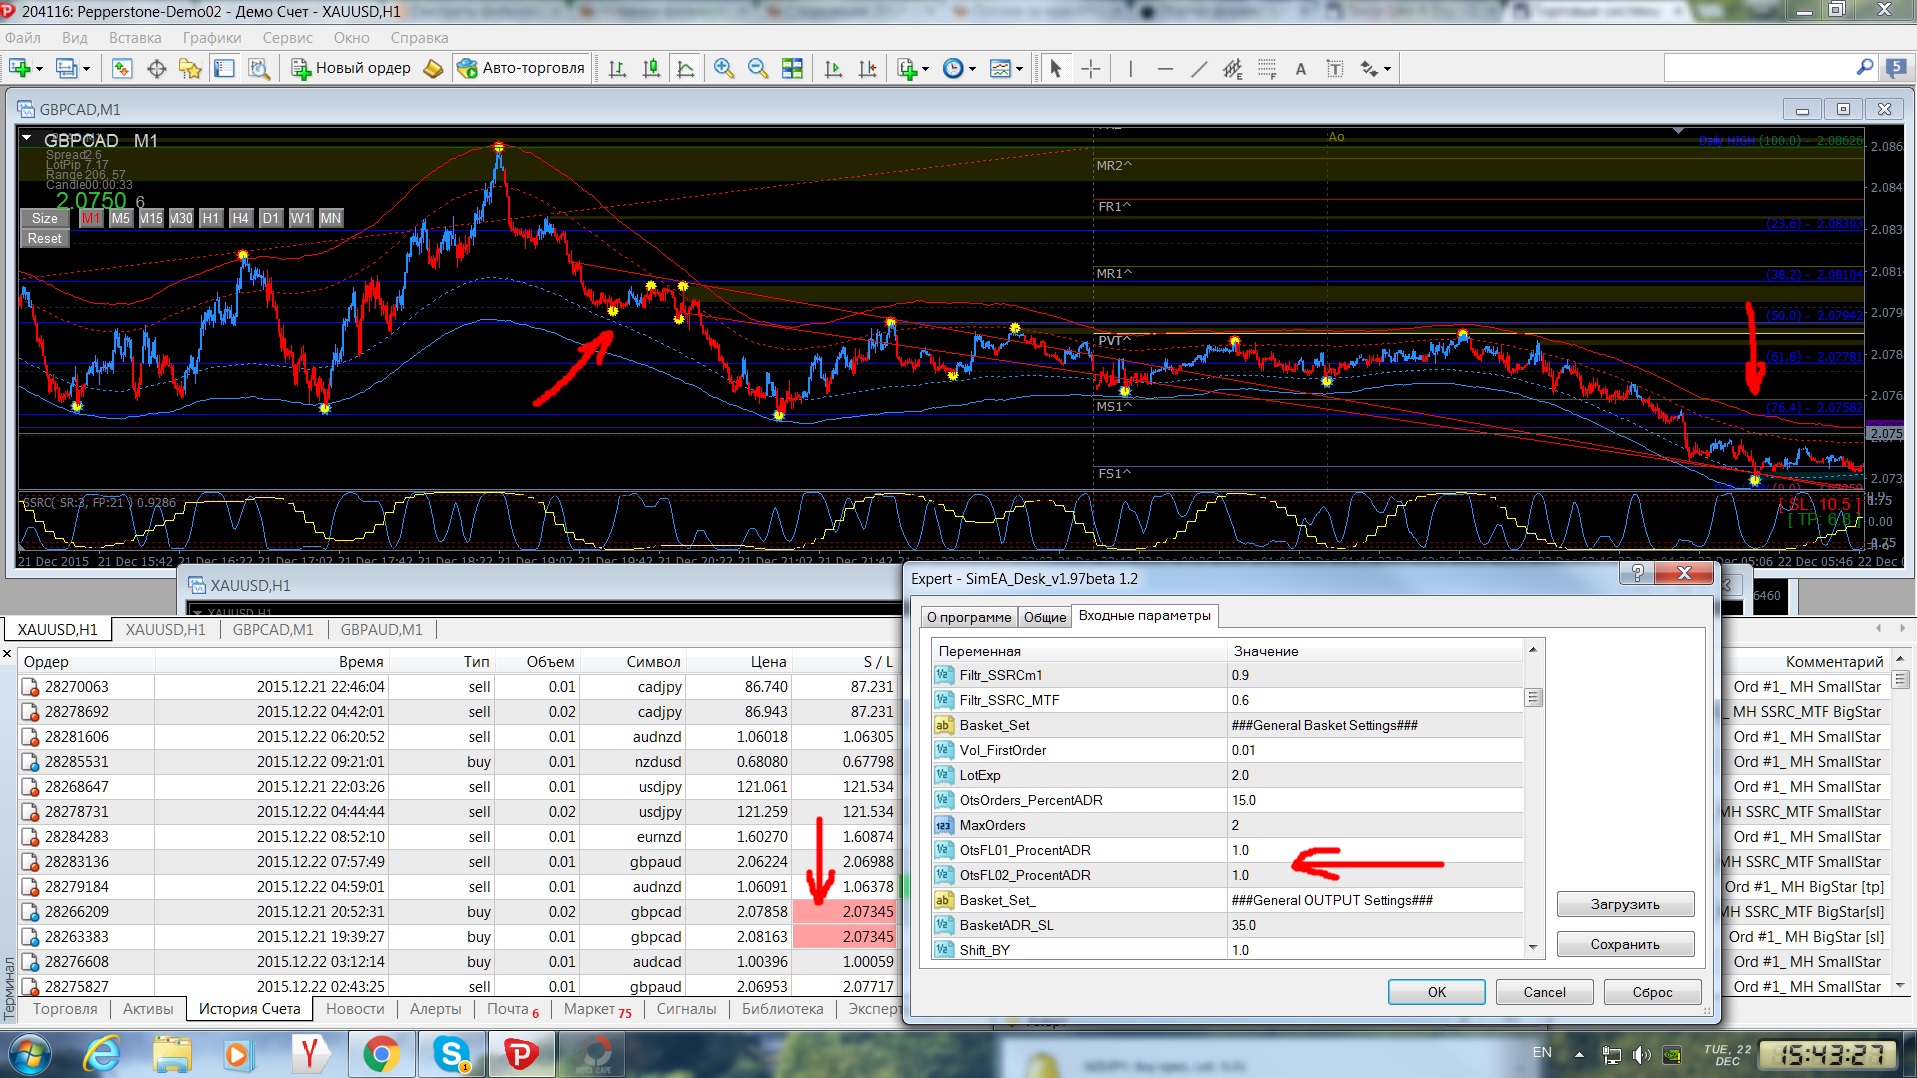This screenshot has width=1917, height=1078.
Task: Open the Сервис menu
Action: 287,38
